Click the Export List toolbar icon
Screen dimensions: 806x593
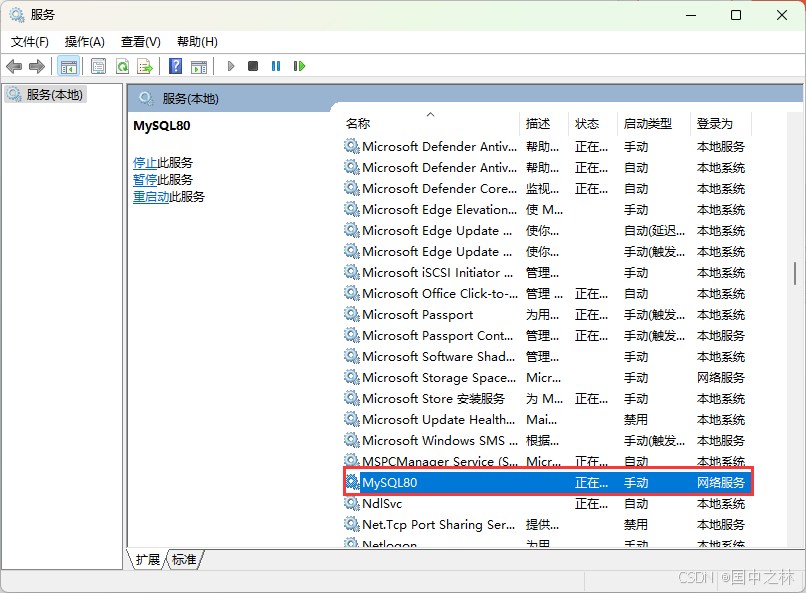[x=145, y=66]
